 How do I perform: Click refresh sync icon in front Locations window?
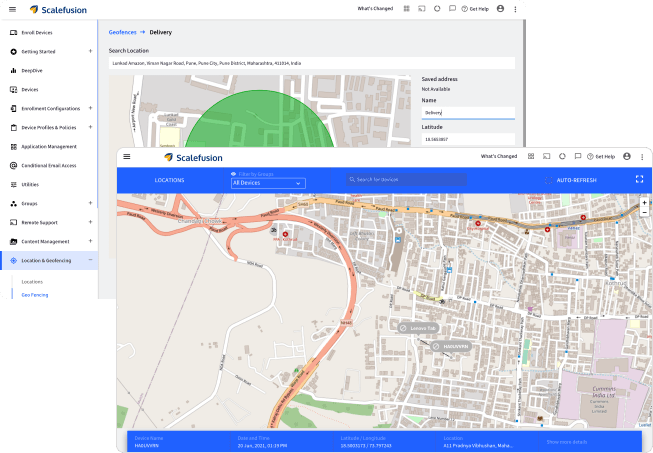(x=562, y=157)
